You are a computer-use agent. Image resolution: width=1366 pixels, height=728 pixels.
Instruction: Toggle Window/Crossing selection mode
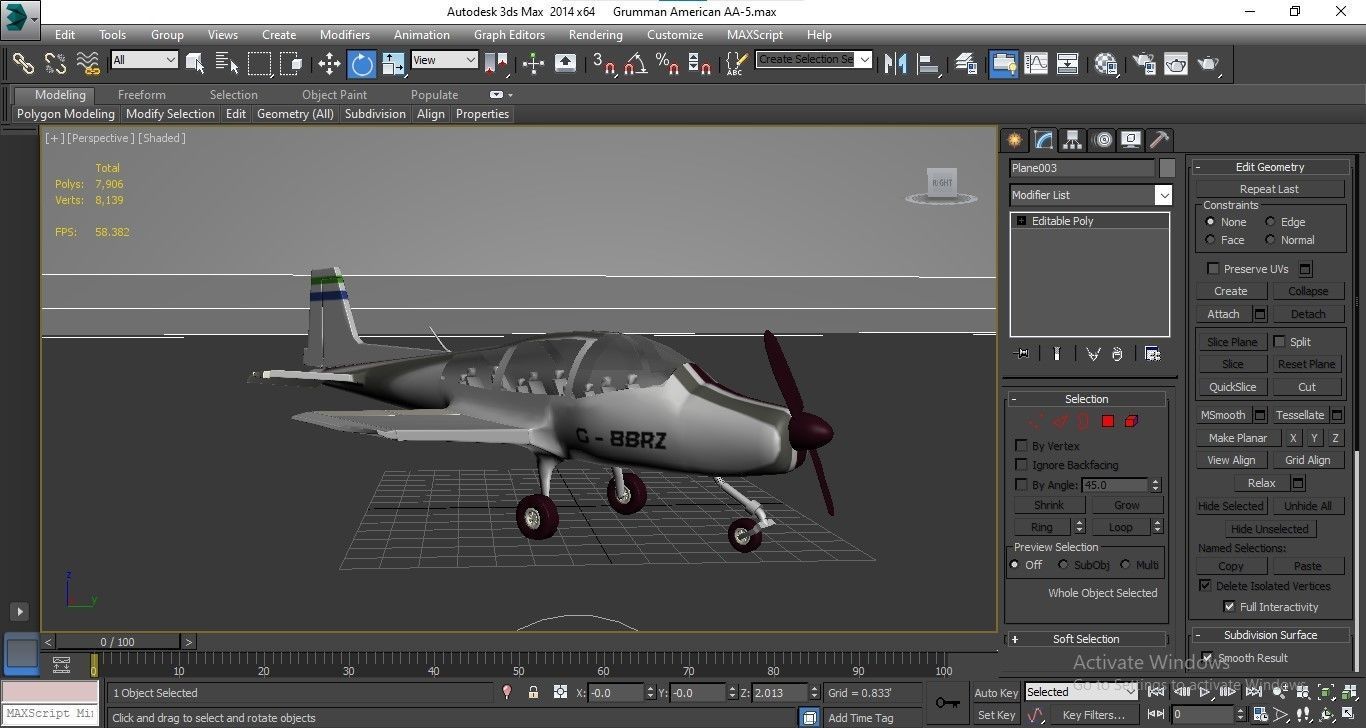[x=292, y=63]
